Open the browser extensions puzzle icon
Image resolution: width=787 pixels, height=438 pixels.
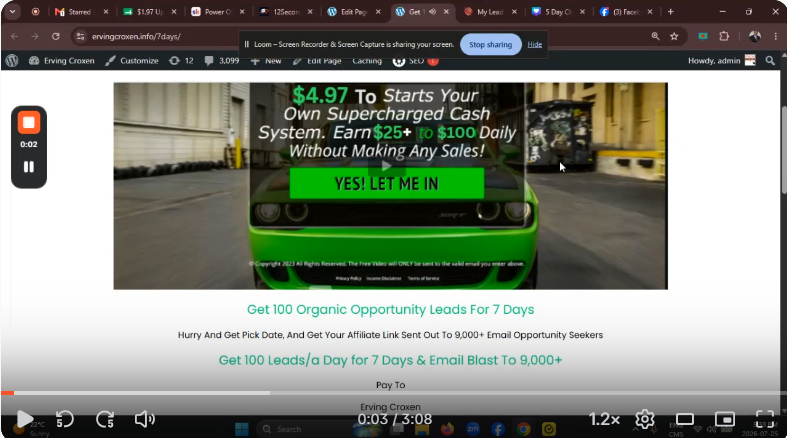point(724,36)
